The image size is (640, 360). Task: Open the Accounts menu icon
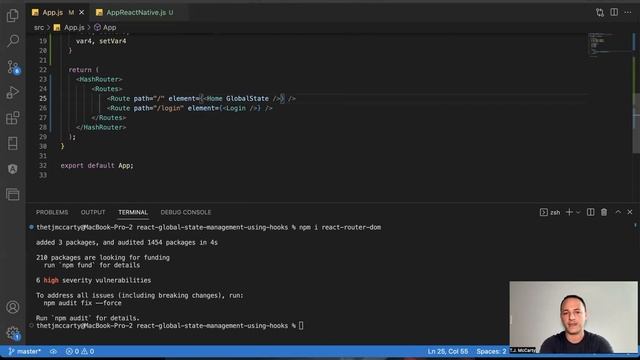13,307
